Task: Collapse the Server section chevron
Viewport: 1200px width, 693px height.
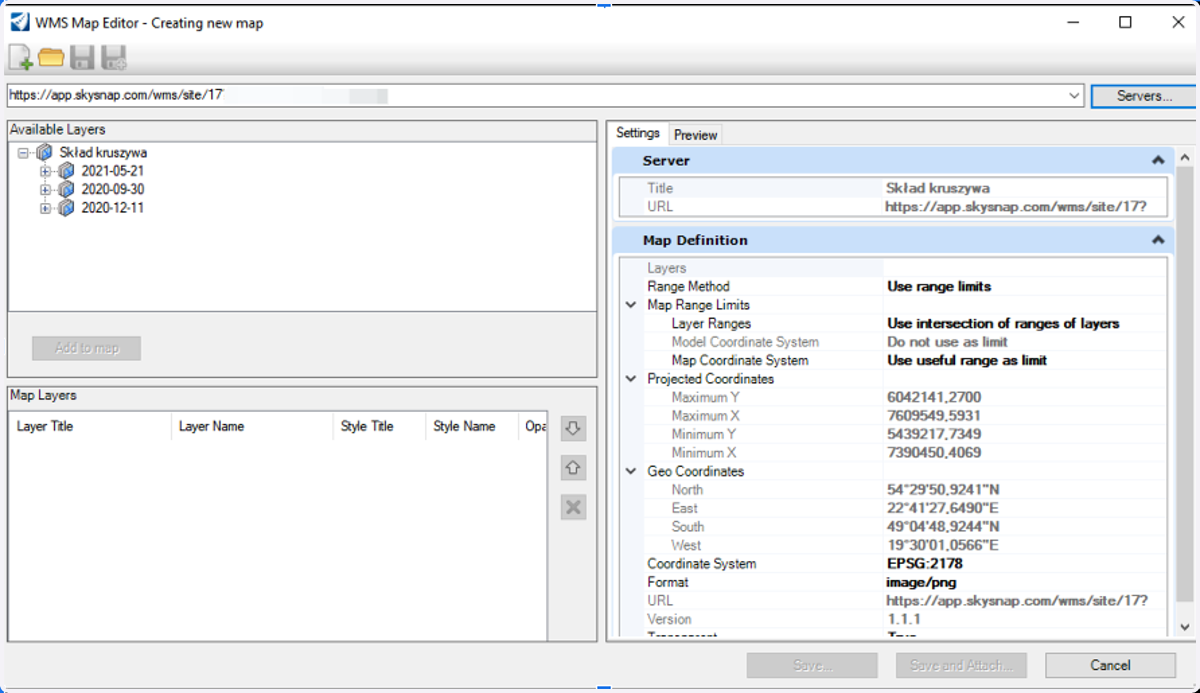Action: point(1157,160)
